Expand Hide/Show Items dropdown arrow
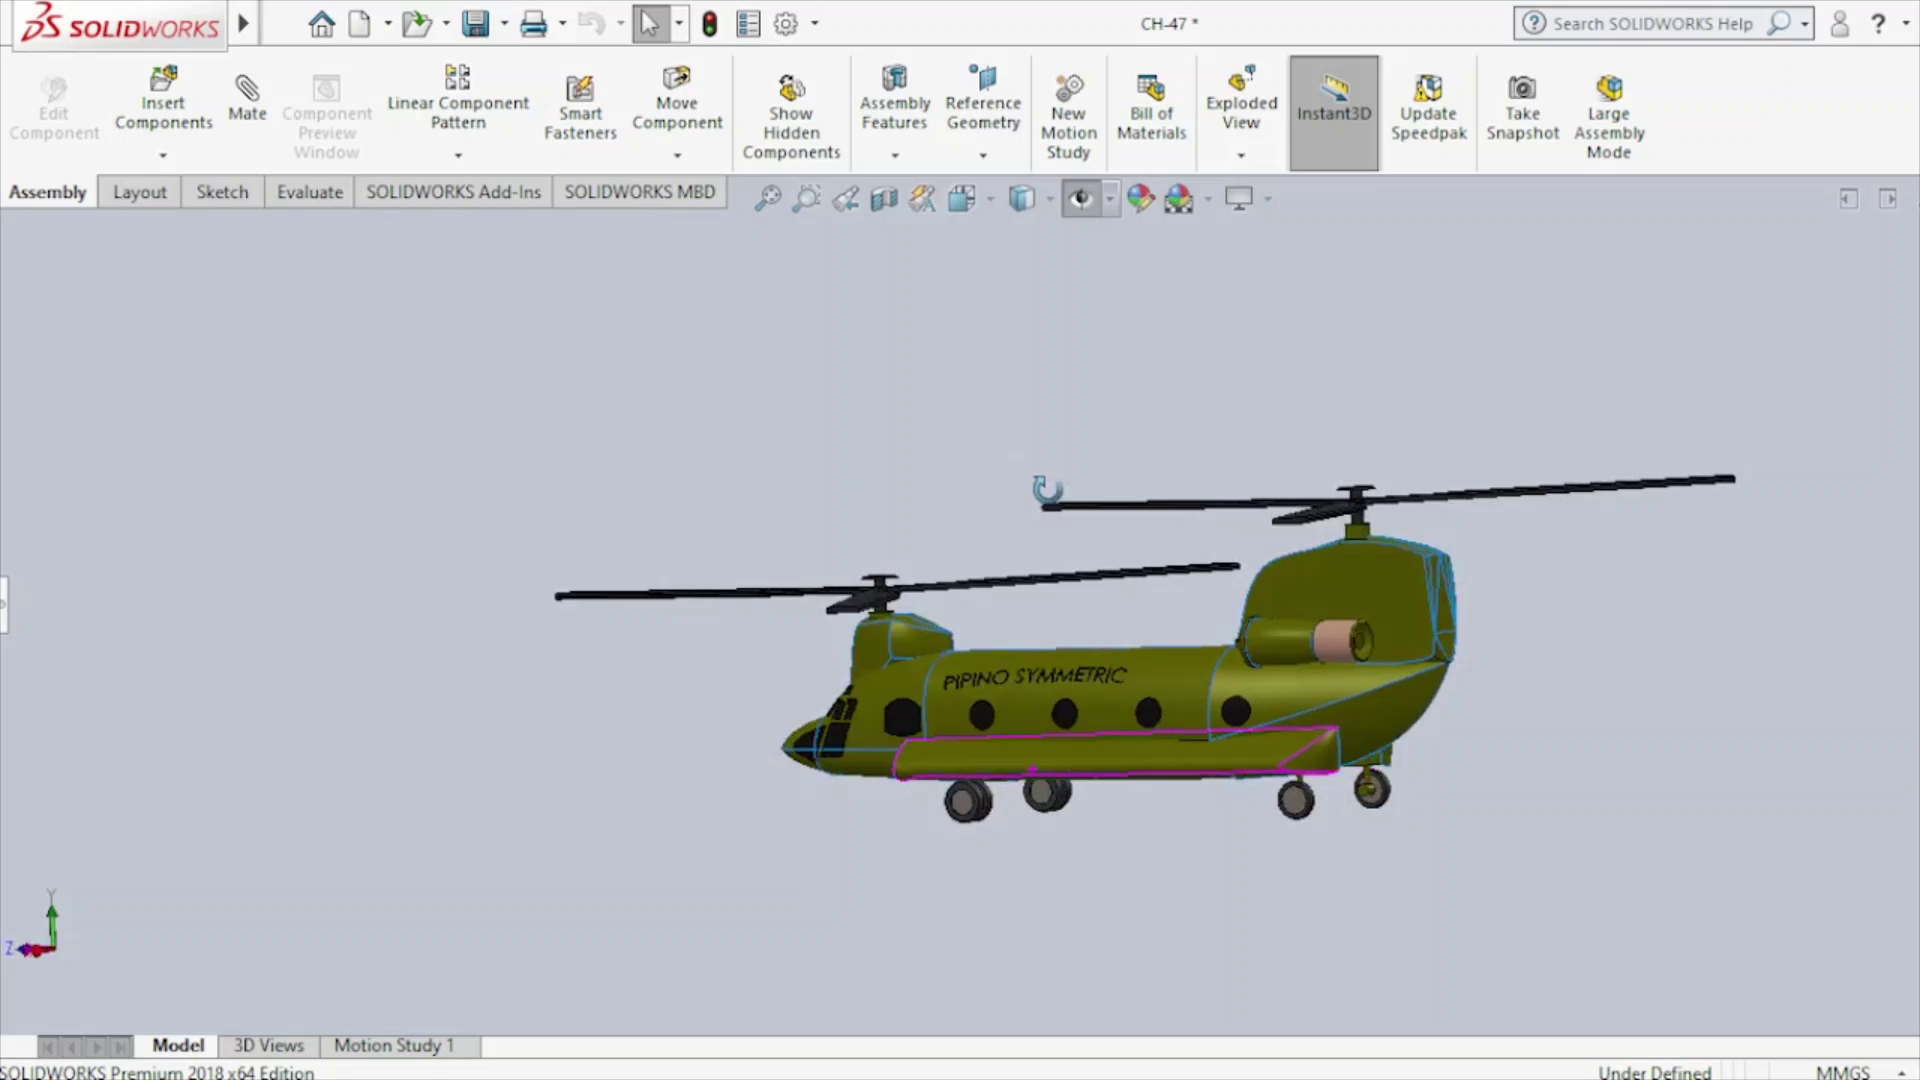Viewport: 1920px width, 1080px height. tap(1109, 198)
